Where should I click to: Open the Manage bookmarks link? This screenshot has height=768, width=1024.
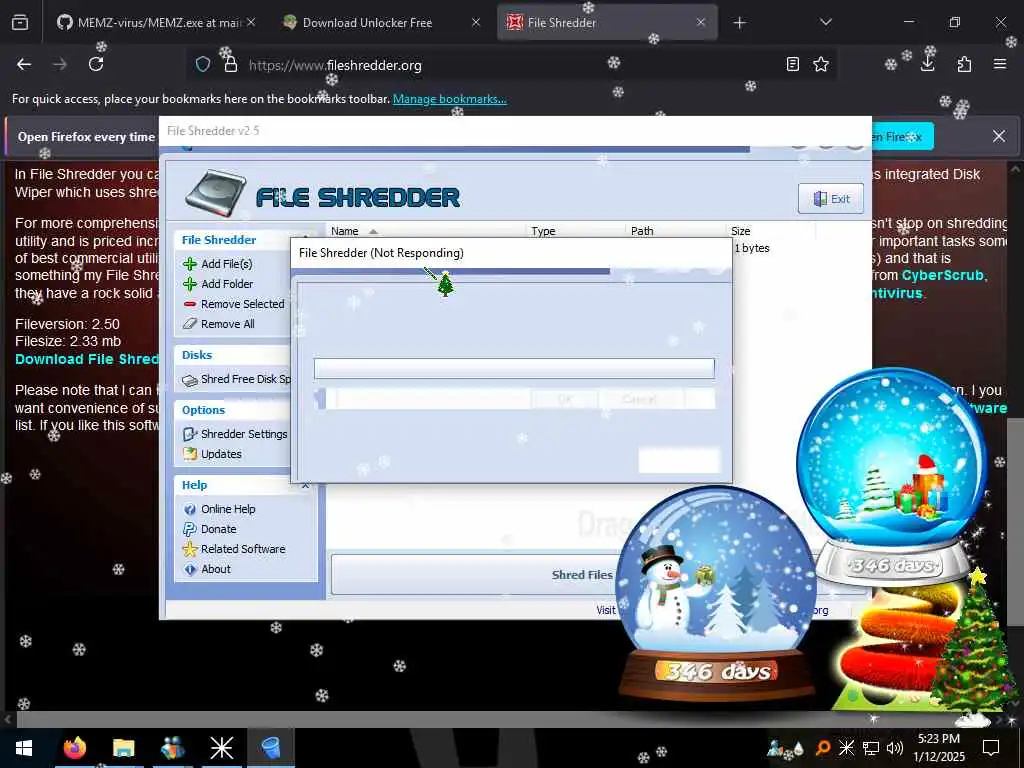pos(449,99)
